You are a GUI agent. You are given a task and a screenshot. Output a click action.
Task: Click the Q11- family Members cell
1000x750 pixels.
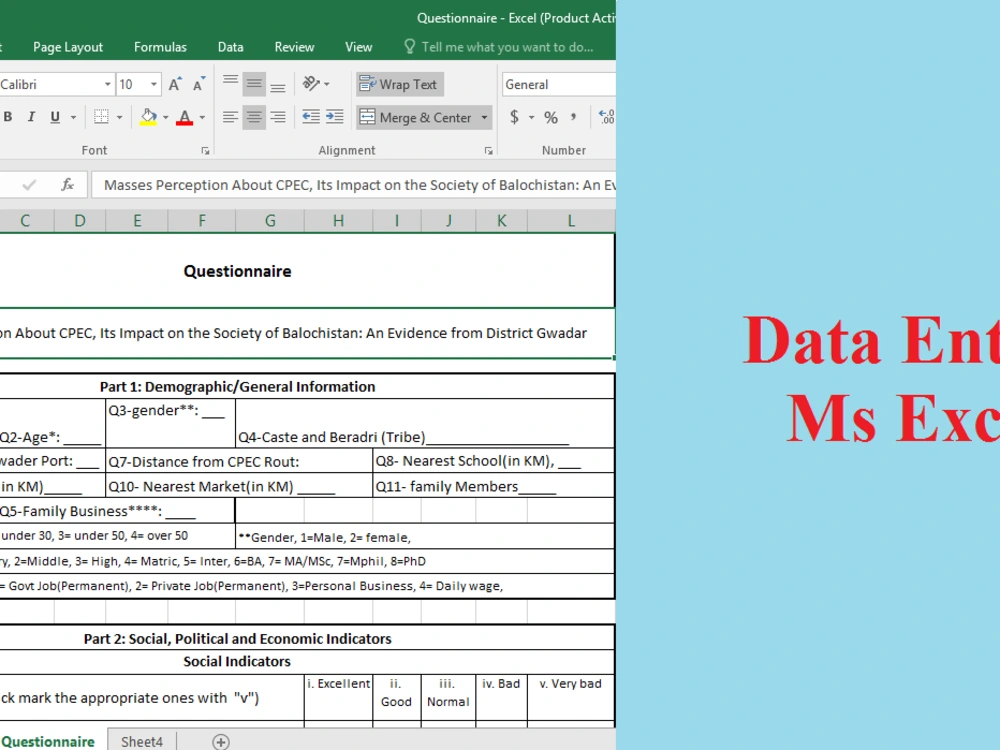tap(494, 485)
